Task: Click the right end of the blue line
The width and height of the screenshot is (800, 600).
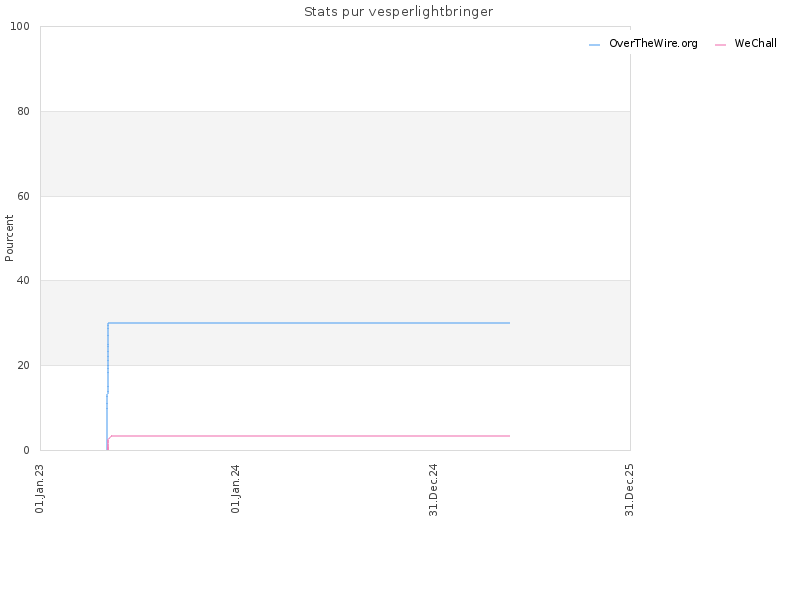Action: click(x=509, y=323)
